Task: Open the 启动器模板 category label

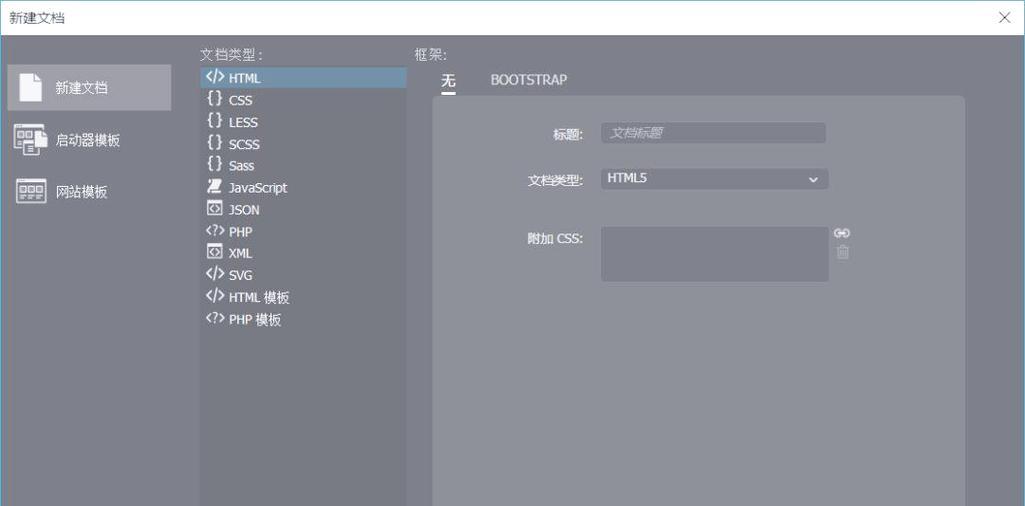Action: 88,140
